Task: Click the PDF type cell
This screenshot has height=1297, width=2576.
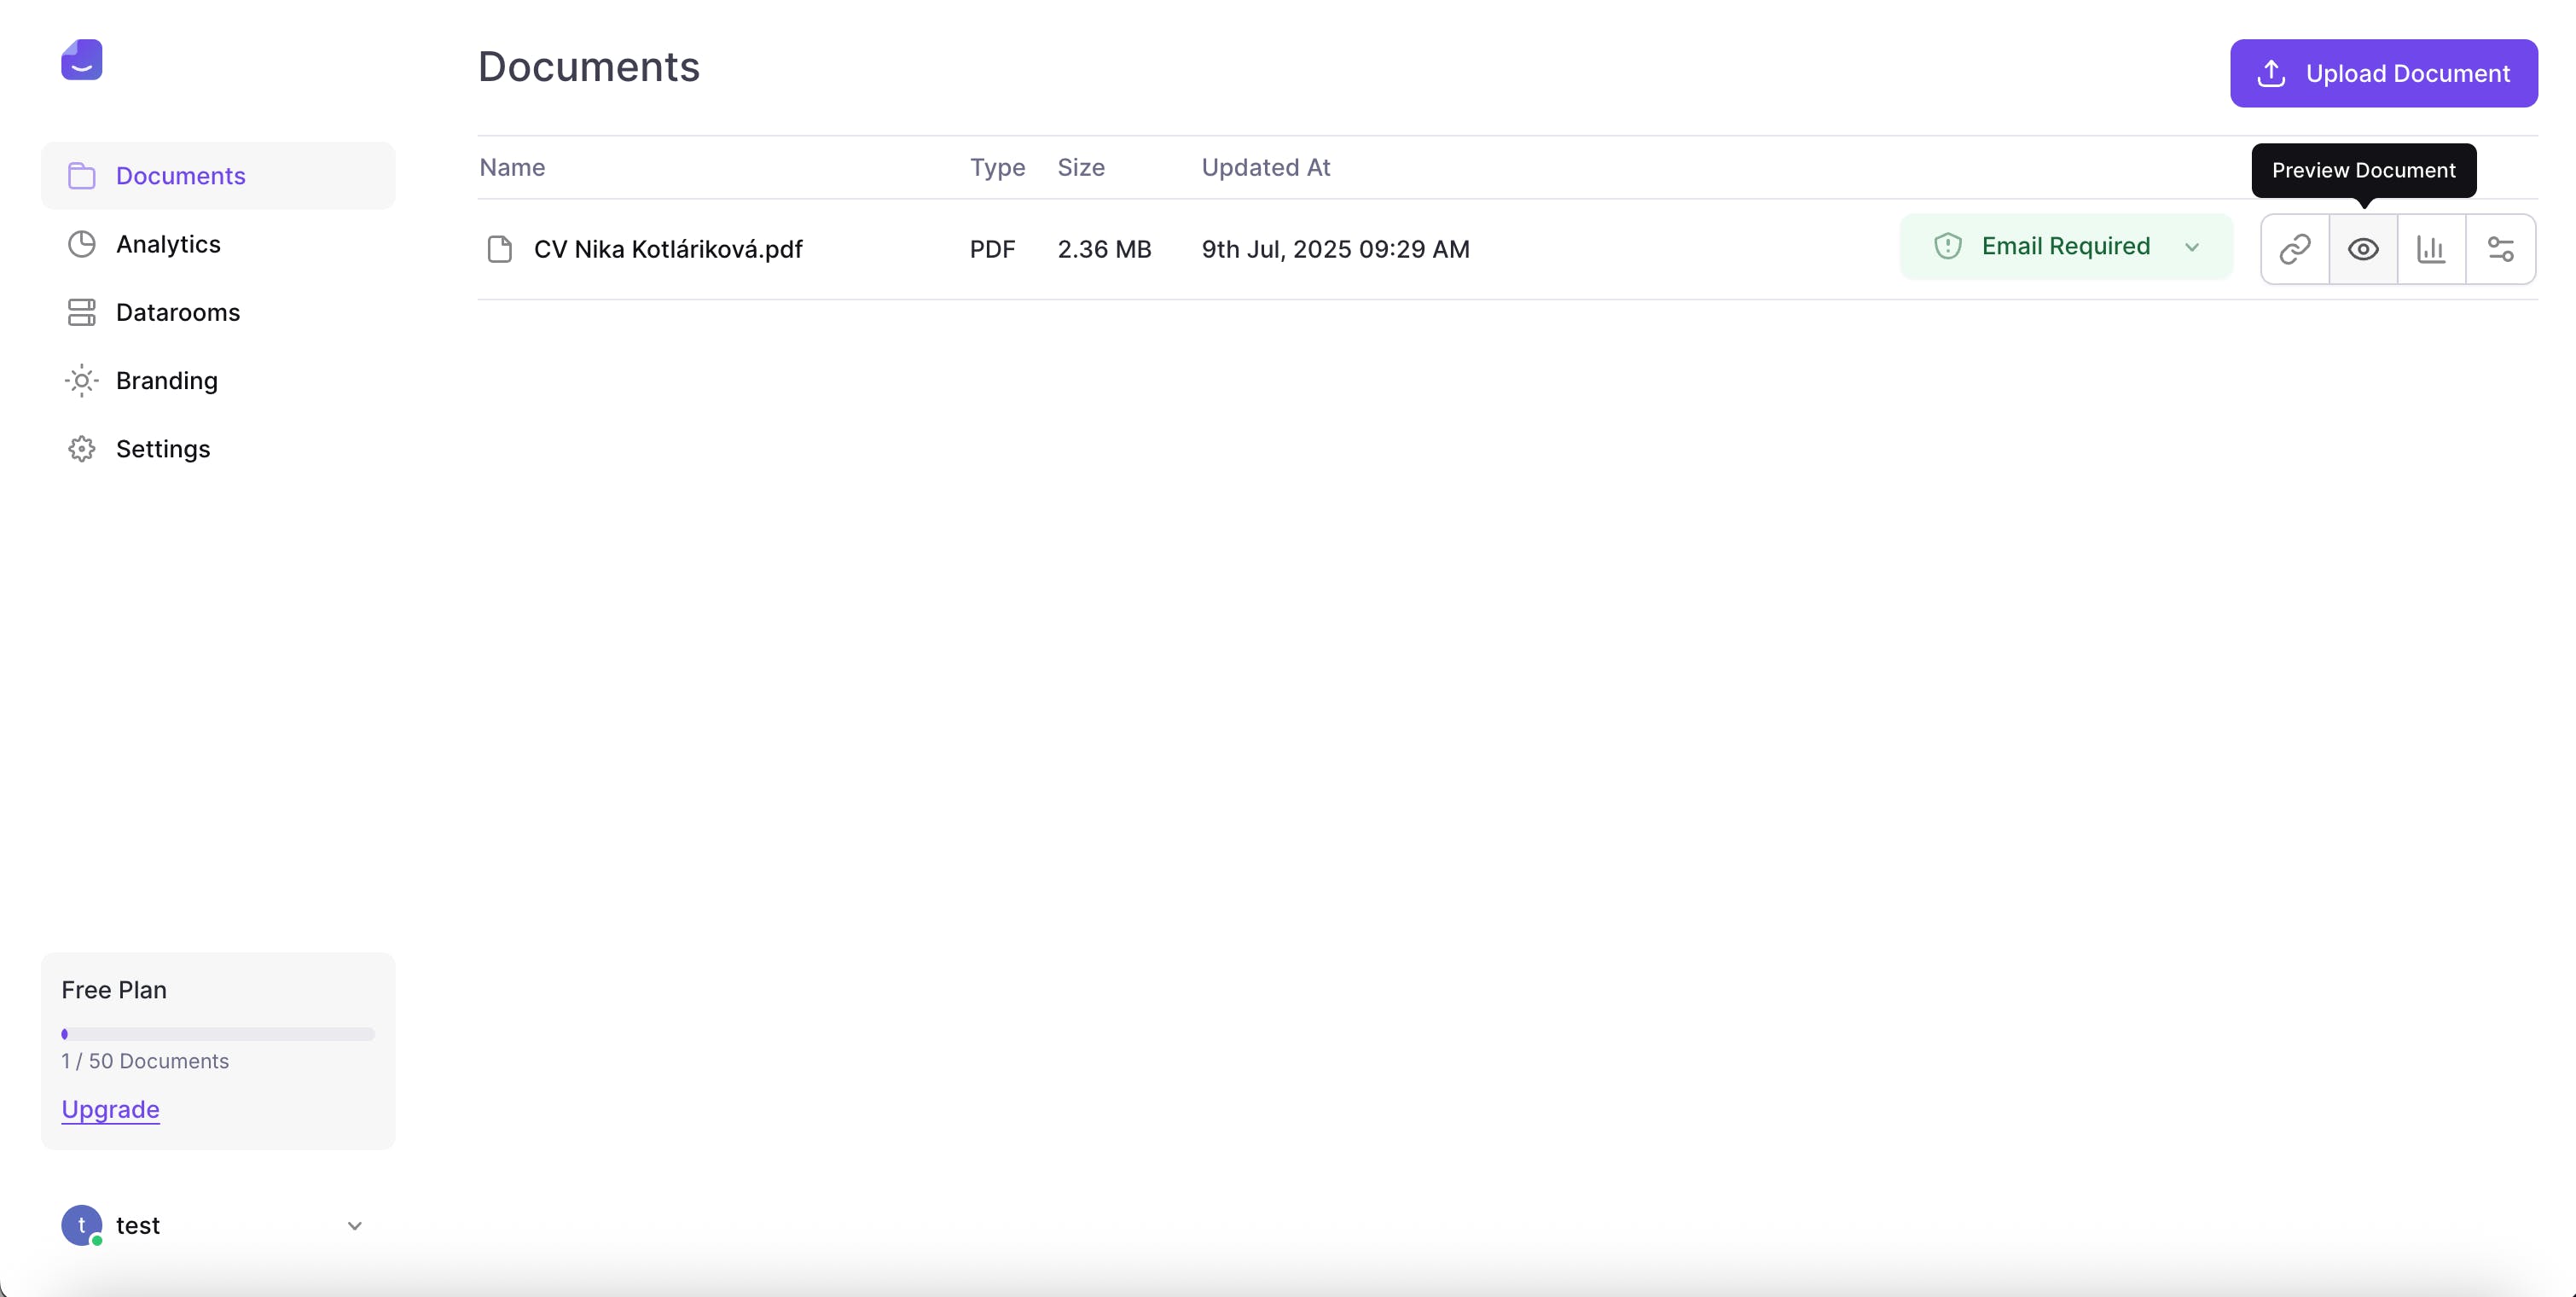Action: pyautogui.click(x=992, y=249)
